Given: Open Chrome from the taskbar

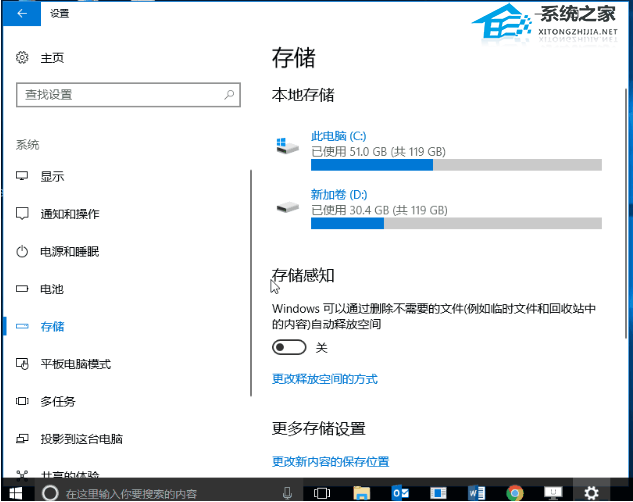Looking at the screenshot, I should tap(515, 493).
